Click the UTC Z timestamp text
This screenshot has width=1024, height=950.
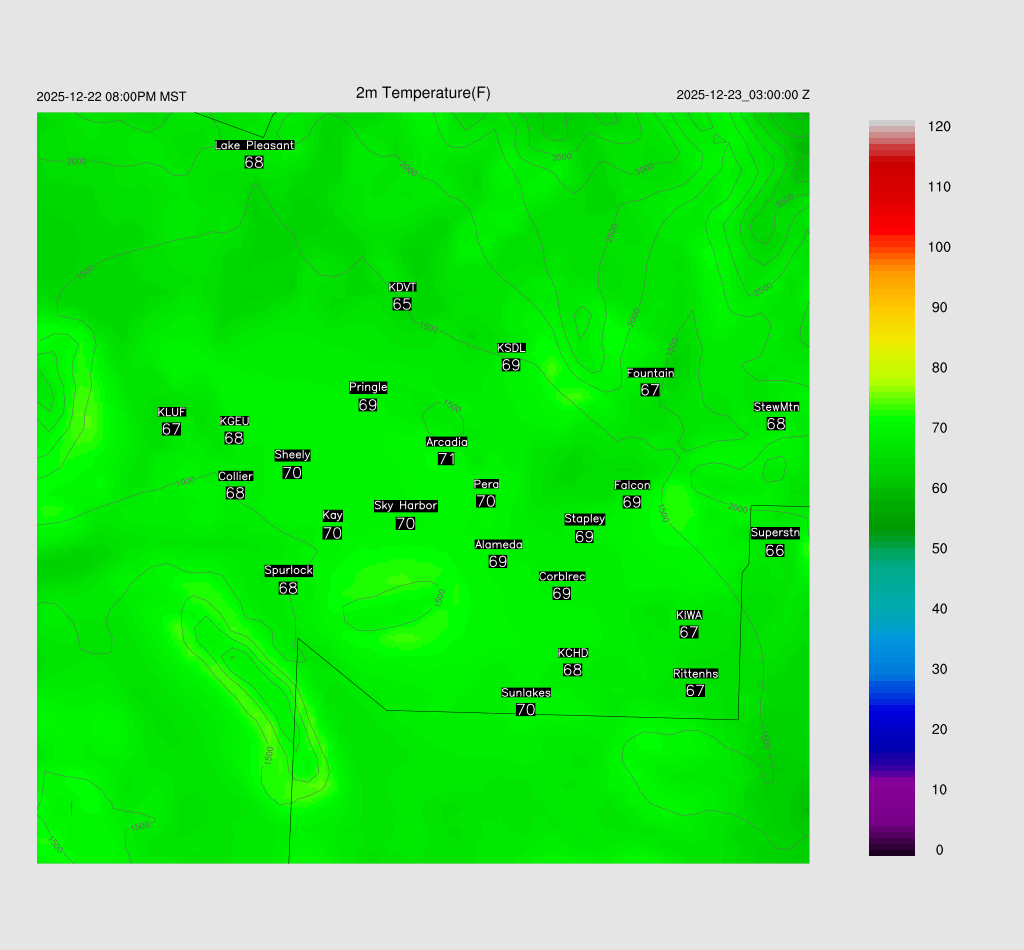coord(743,95)
